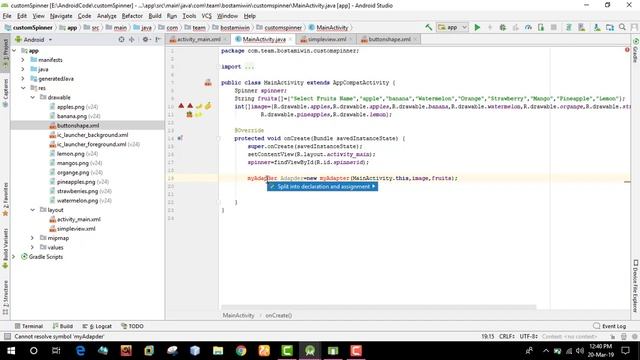Collapse the layout folder
The width and height of the screenshot is (640, 360).
pyautogui.click(x=33, y=210)
